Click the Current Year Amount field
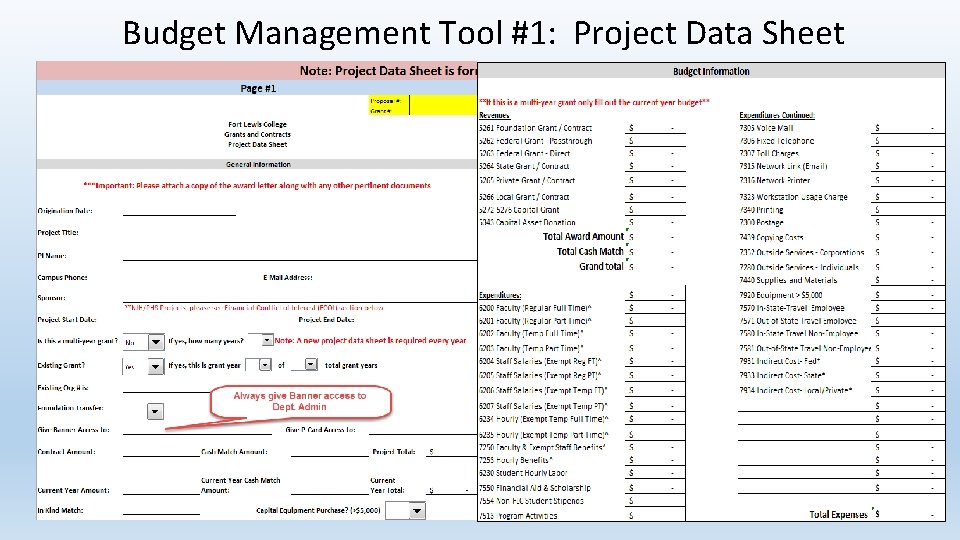 coord(161,489)
